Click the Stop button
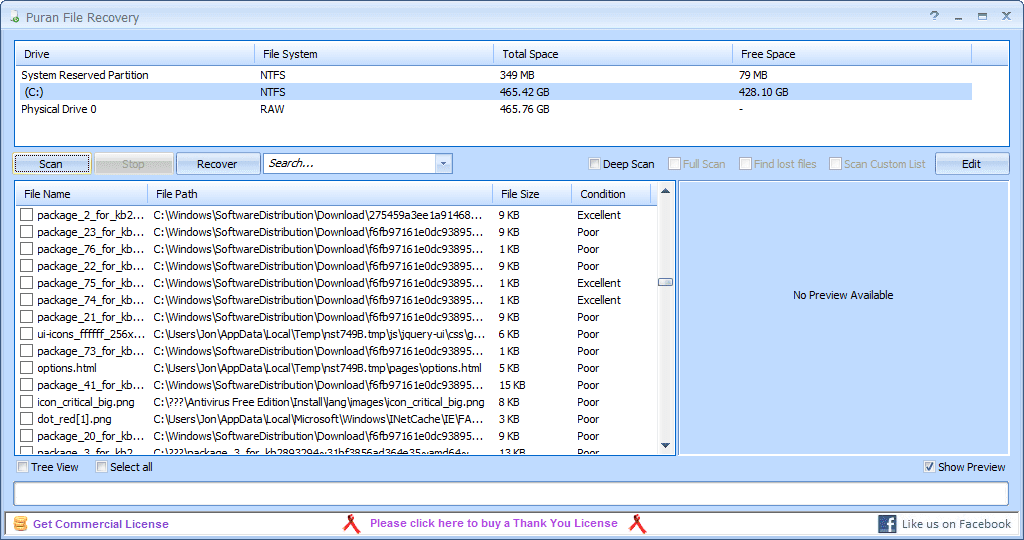This screenshot has height=540, width=1024. [x=133, y=164]
